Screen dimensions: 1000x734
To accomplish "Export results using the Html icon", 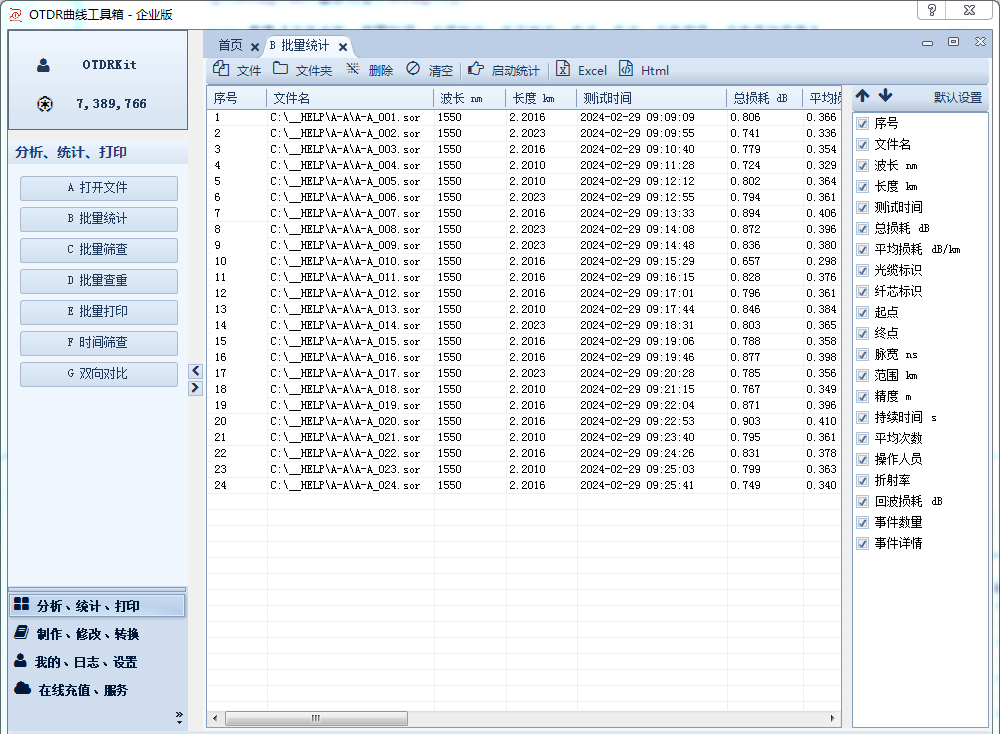I will 626,69.
